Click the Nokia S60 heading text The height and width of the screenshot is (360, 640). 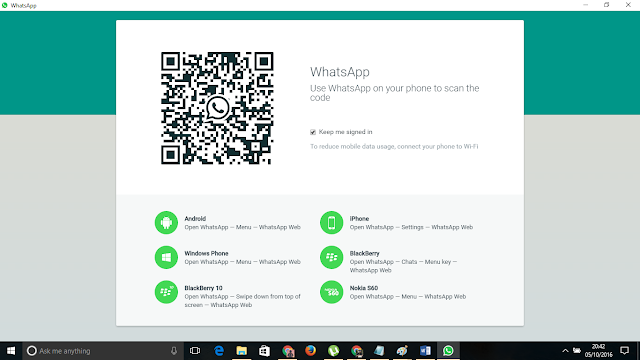click(x=364, y=288)
